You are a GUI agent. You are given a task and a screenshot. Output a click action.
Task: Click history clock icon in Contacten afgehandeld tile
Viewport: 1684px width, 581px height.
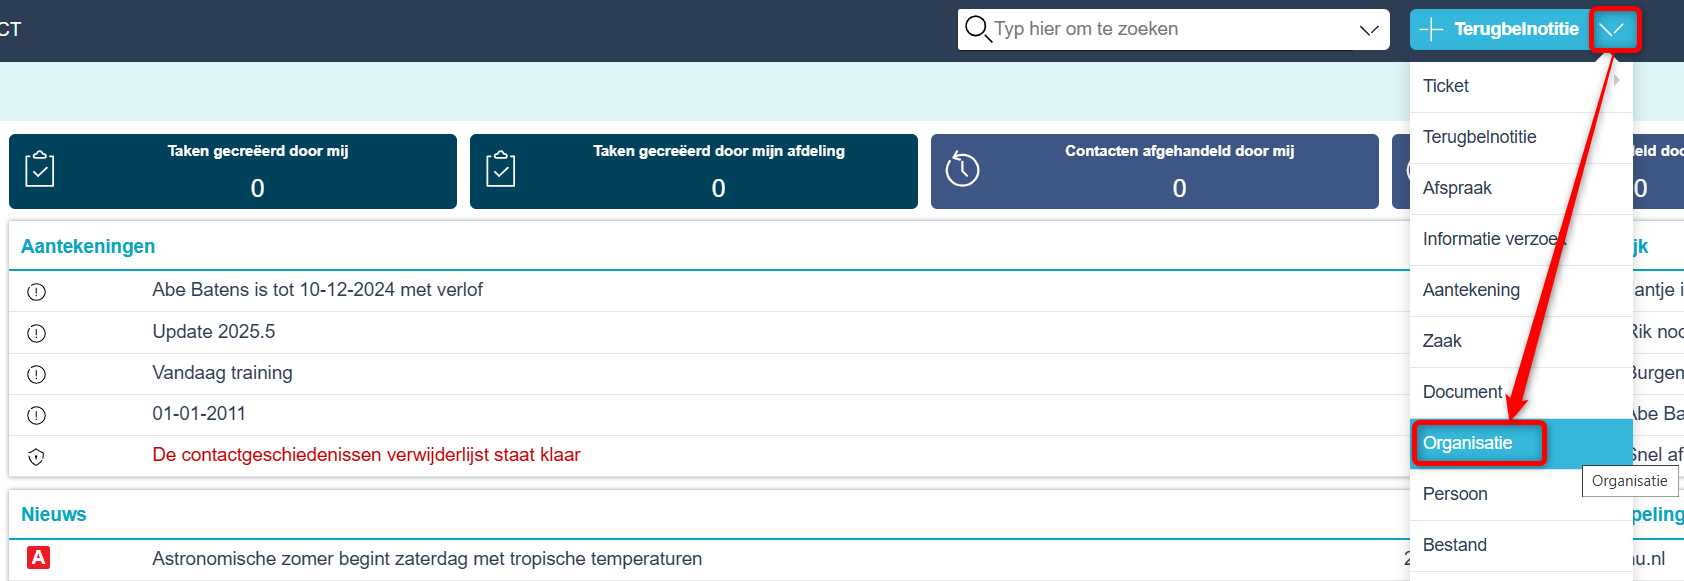point(962,169)
